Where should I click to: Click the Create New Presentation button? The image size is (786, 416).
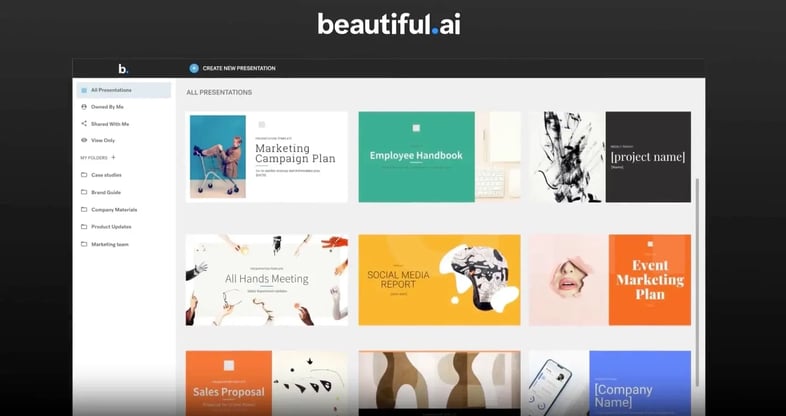(238, 68)
